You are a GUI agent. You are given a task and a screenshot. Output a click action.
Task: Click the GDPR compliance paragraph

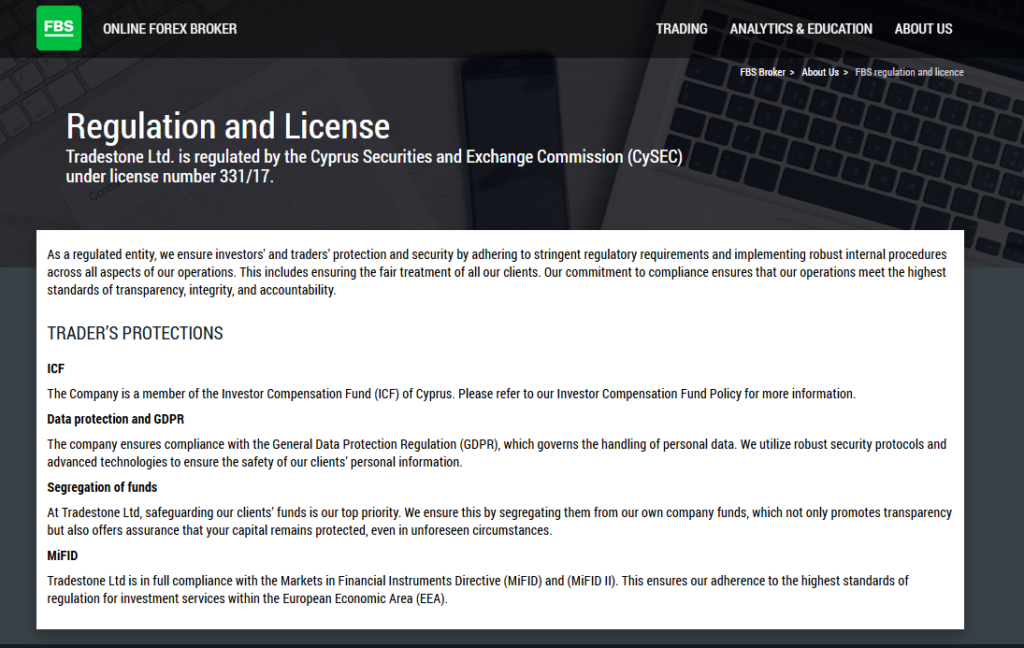tap(496, 453)
